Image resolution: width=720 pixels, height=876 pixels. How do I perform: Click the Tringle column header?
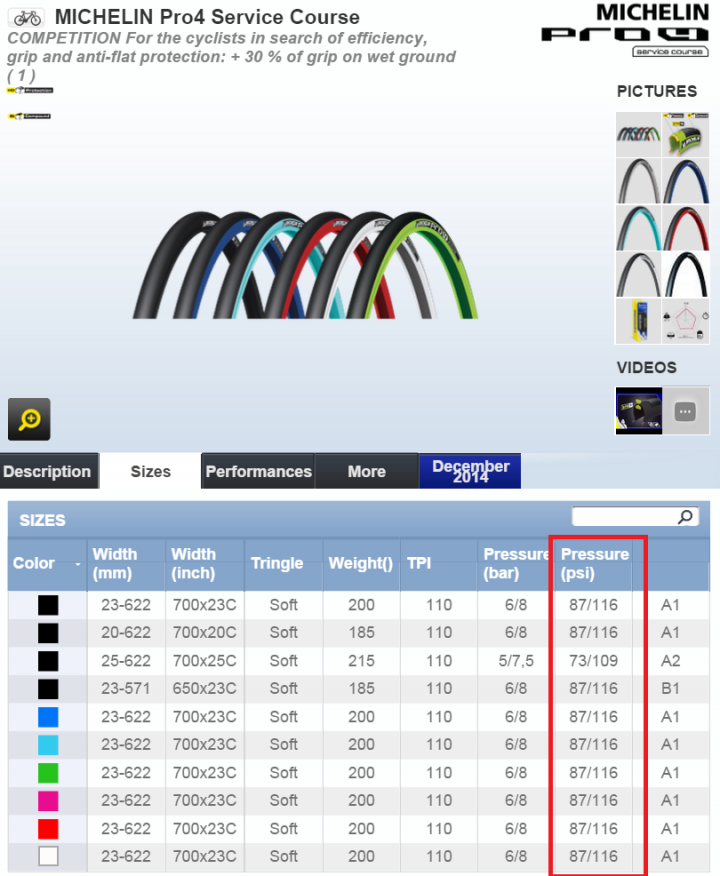tap(283, 564)
